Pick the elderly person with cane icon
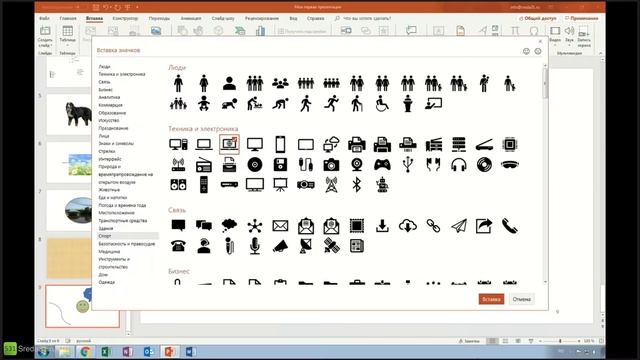Viewport: 640px width, 360px height. (357, 104)
